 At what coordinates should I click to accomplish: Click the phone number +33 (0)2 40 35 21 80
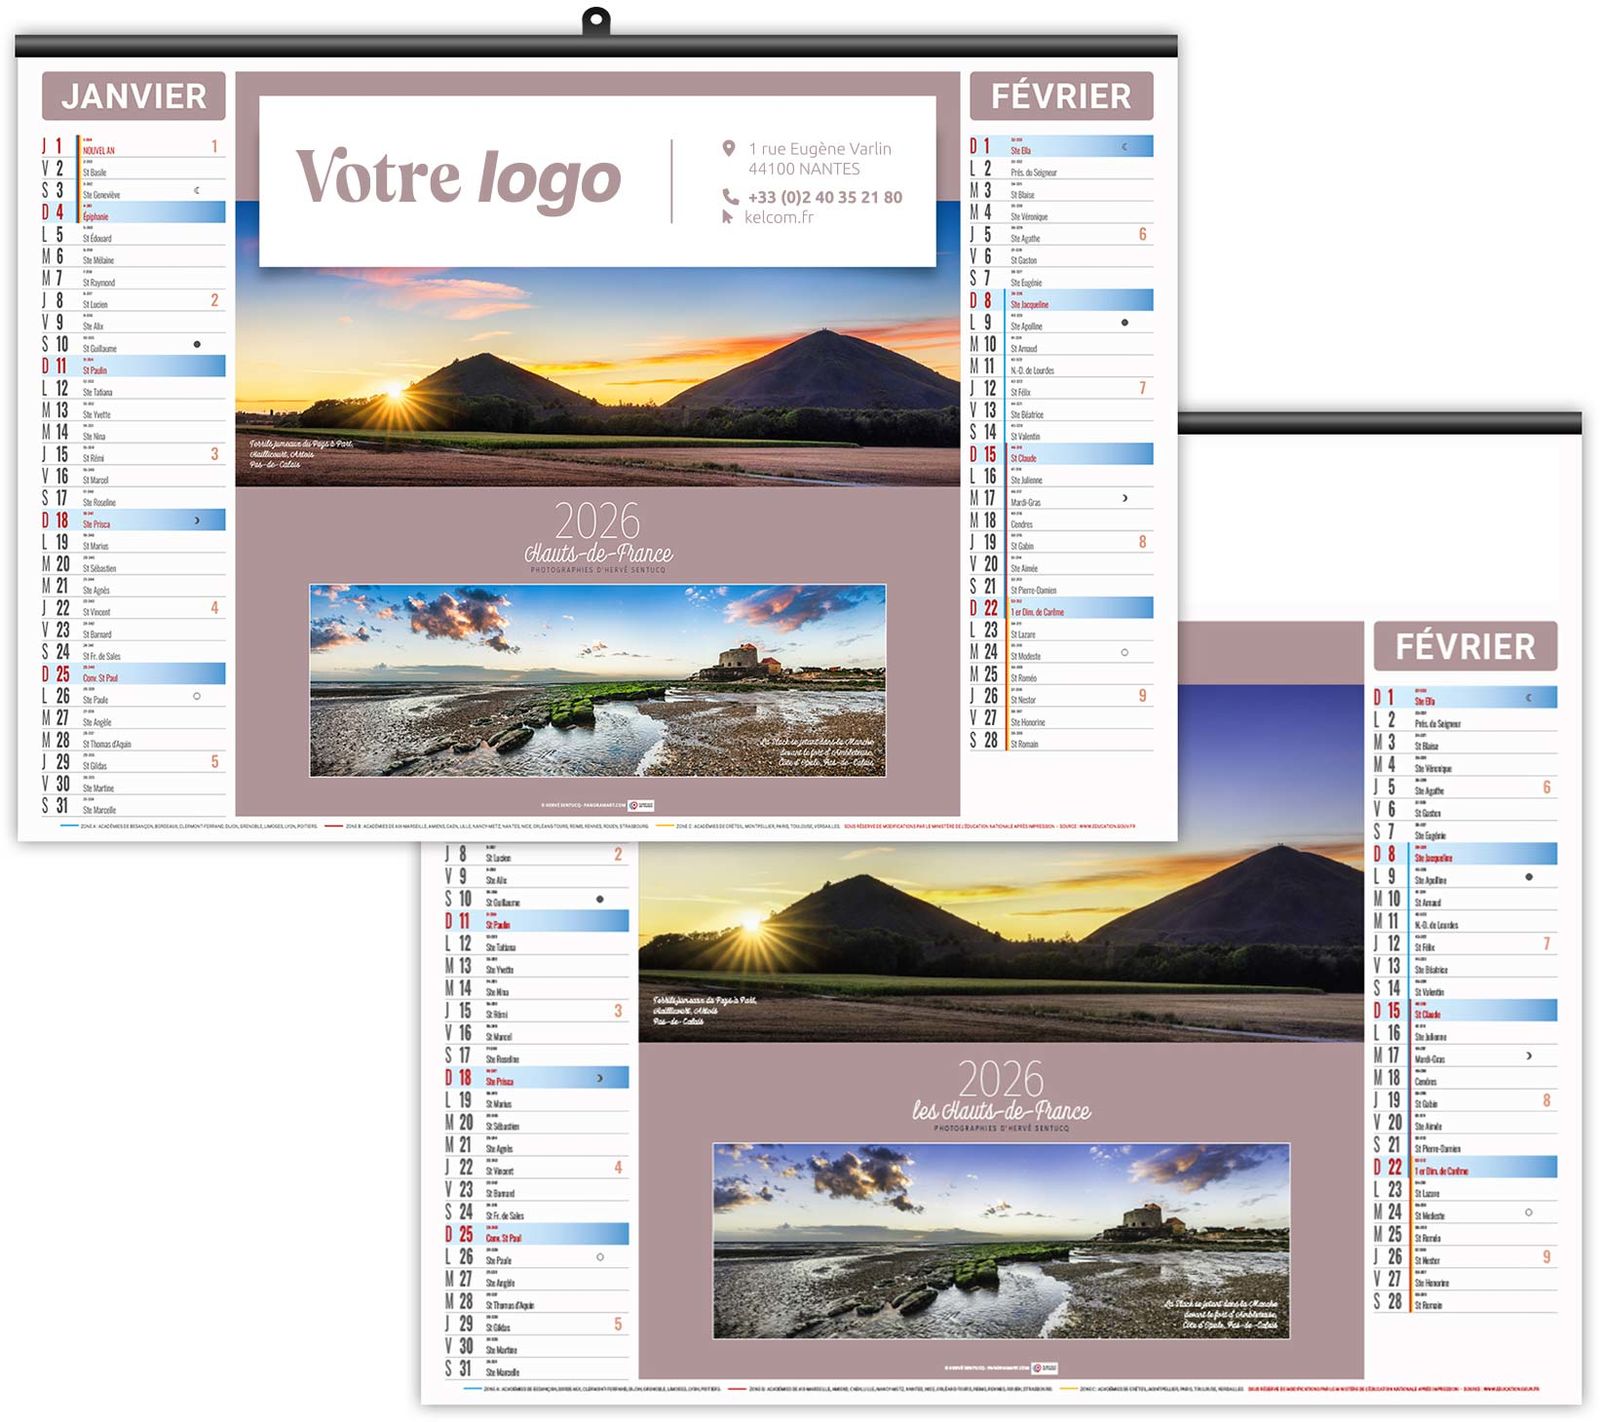[825, 197]
